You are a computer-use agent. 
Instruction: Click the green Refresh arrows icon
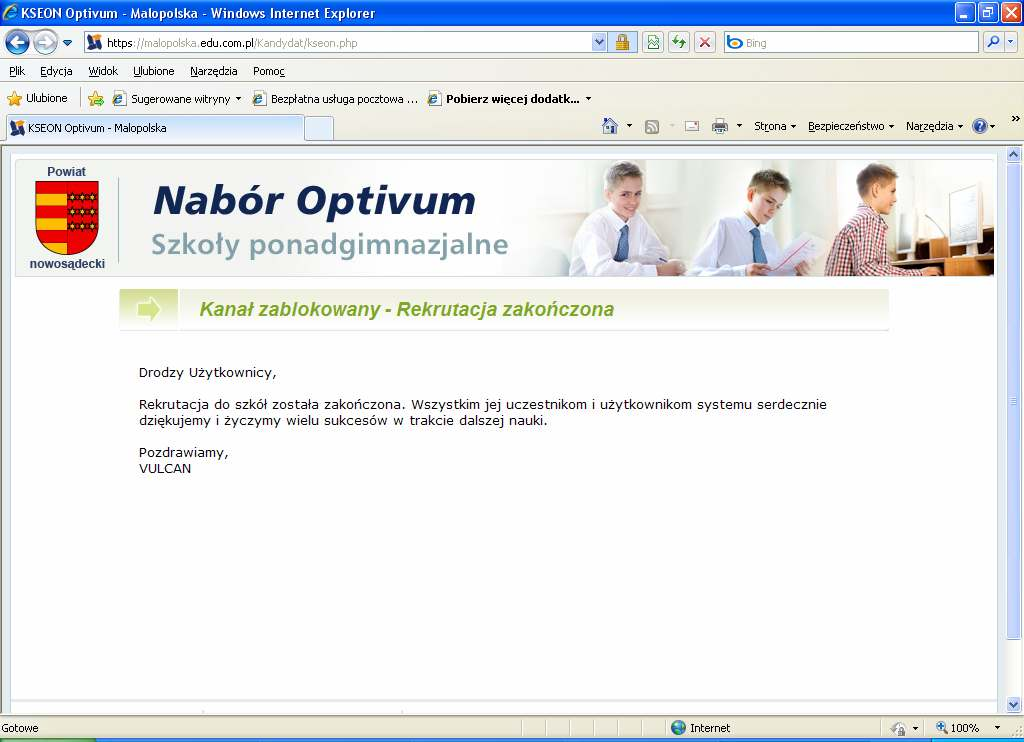[x=679, y=43]
